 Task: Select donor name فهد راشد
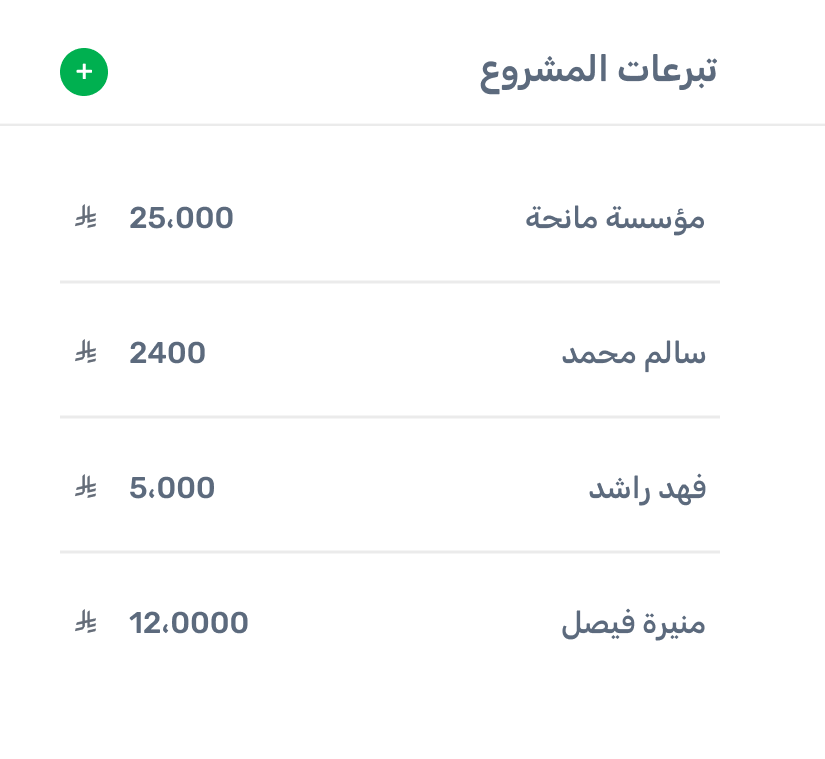(x=646, y=489)
